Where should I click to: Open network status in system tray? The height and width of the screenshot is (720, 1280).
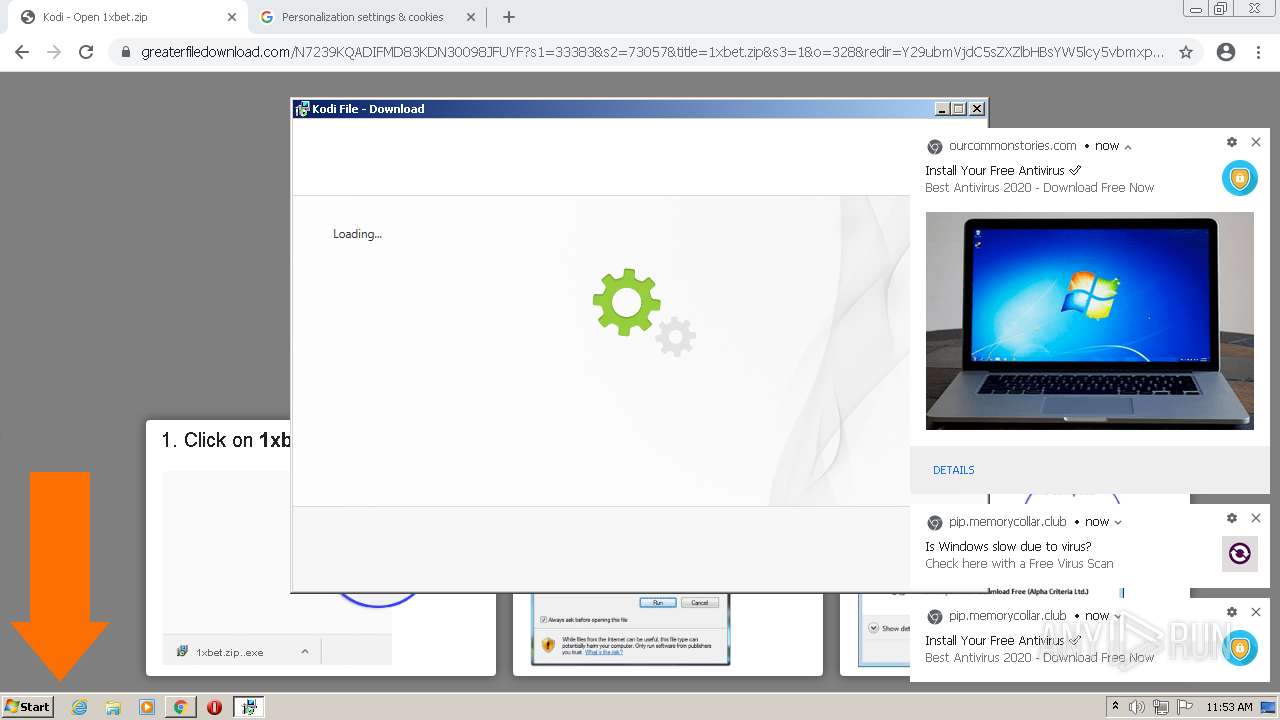point(1161,707)
